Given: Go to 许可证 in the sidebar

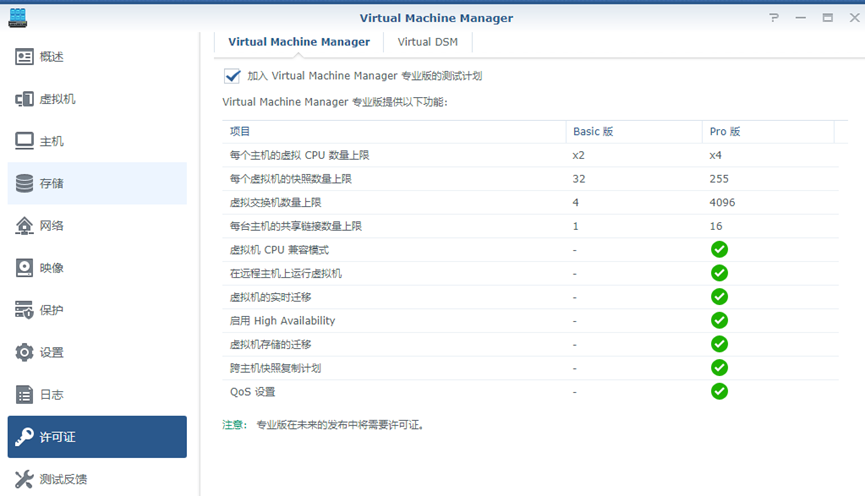Looking at the screenshot, I should tap(97, 437).
